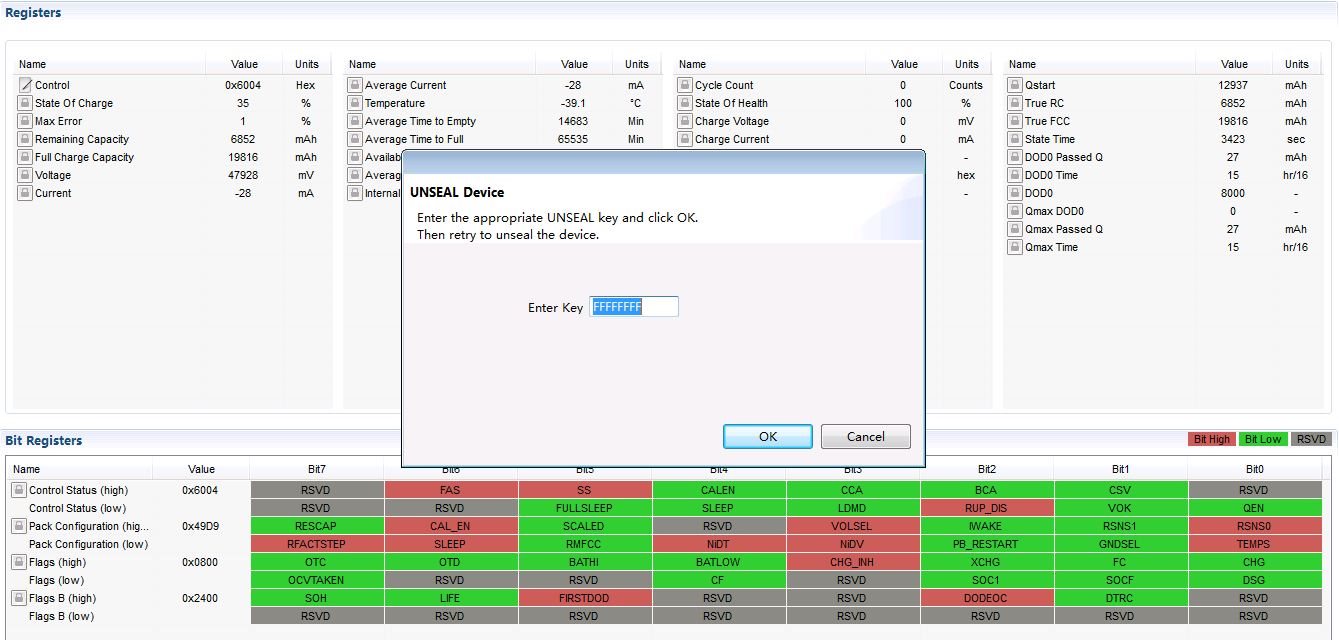The height and width of the screenshot is (640, 1339).
Task: Click lock icon next to True FCC
Action: [x=1015, y=121]
